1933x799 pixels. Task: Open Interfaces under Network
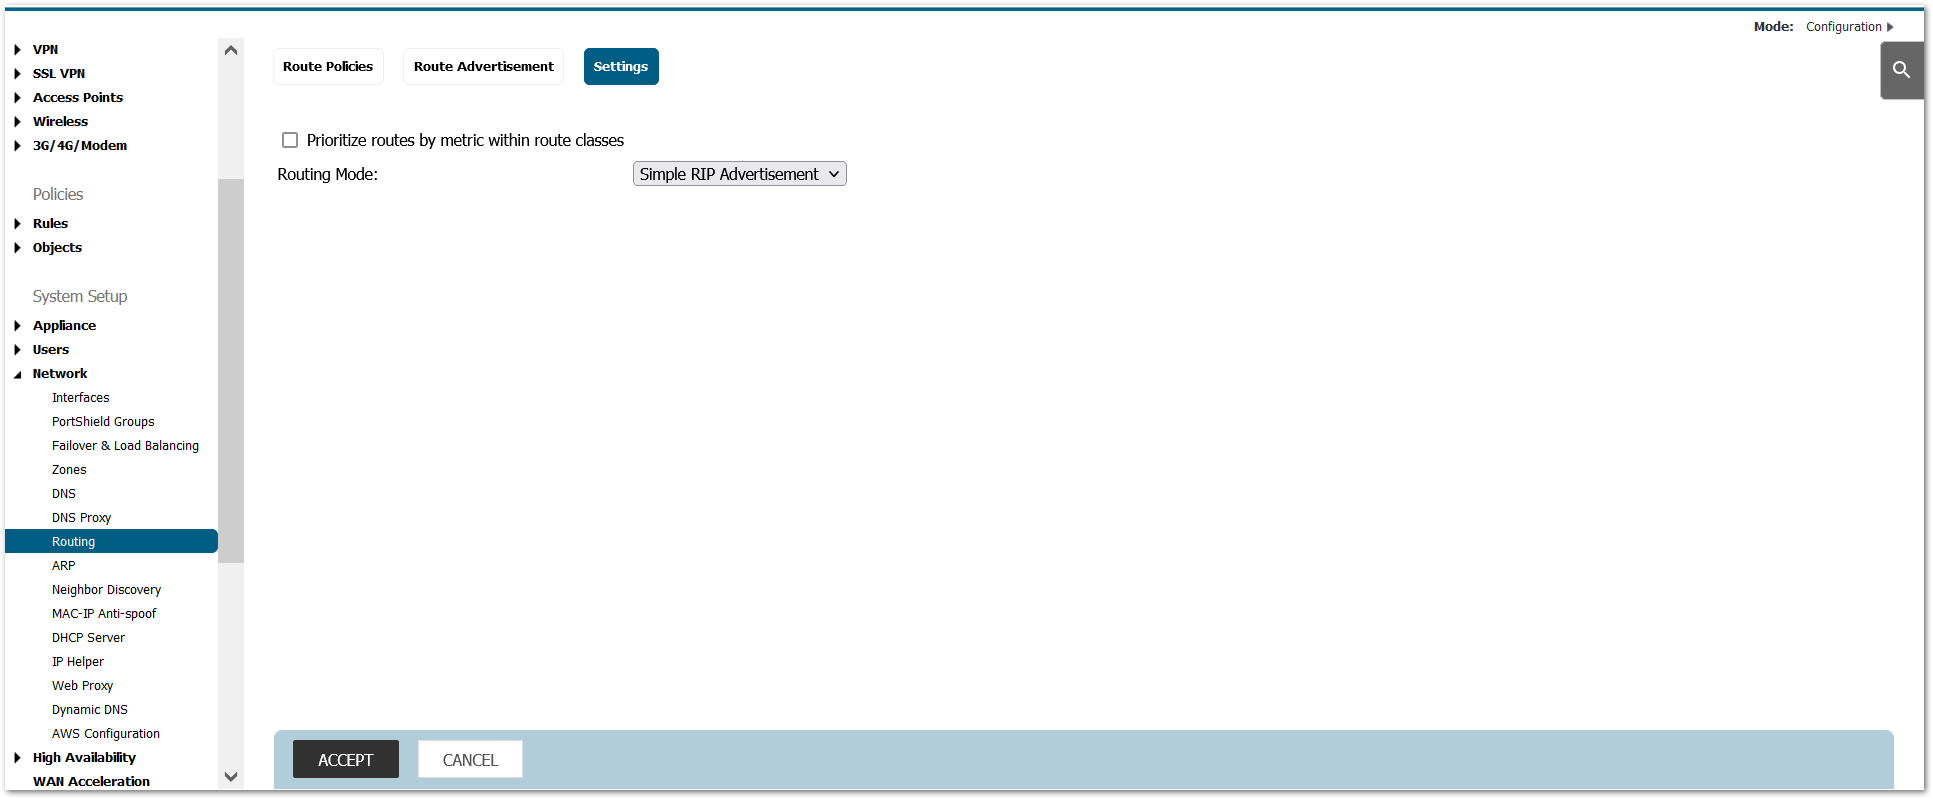click(80, 398)
